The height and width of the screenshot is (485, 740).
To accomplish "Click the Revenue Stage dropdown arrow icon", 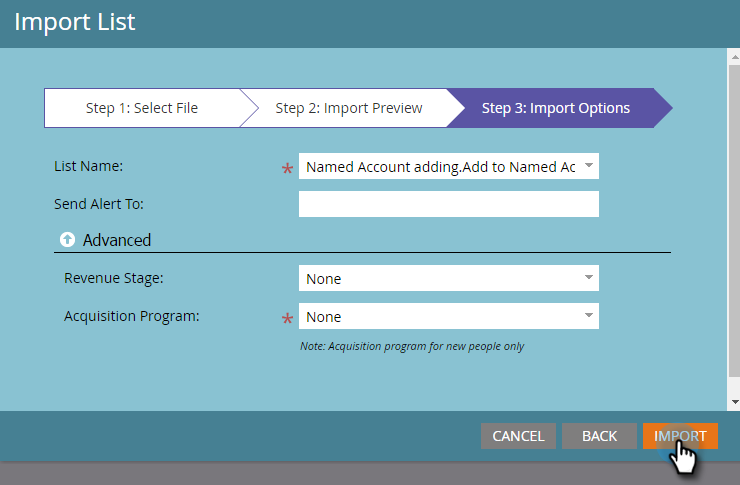I will coord(588,278).
